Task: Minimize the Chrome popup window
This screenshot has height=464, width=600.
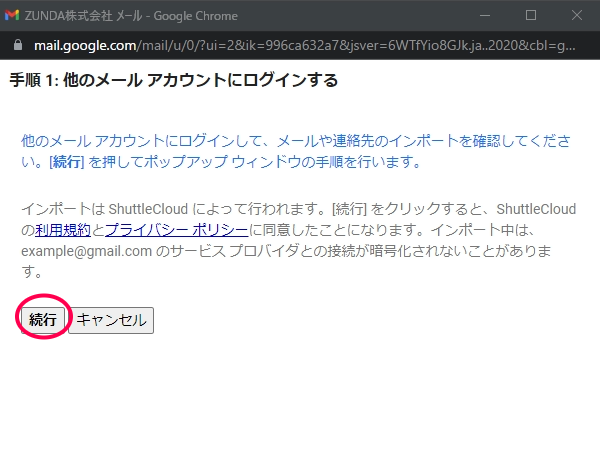Action: pyautogui.click(x=485, y=15)
